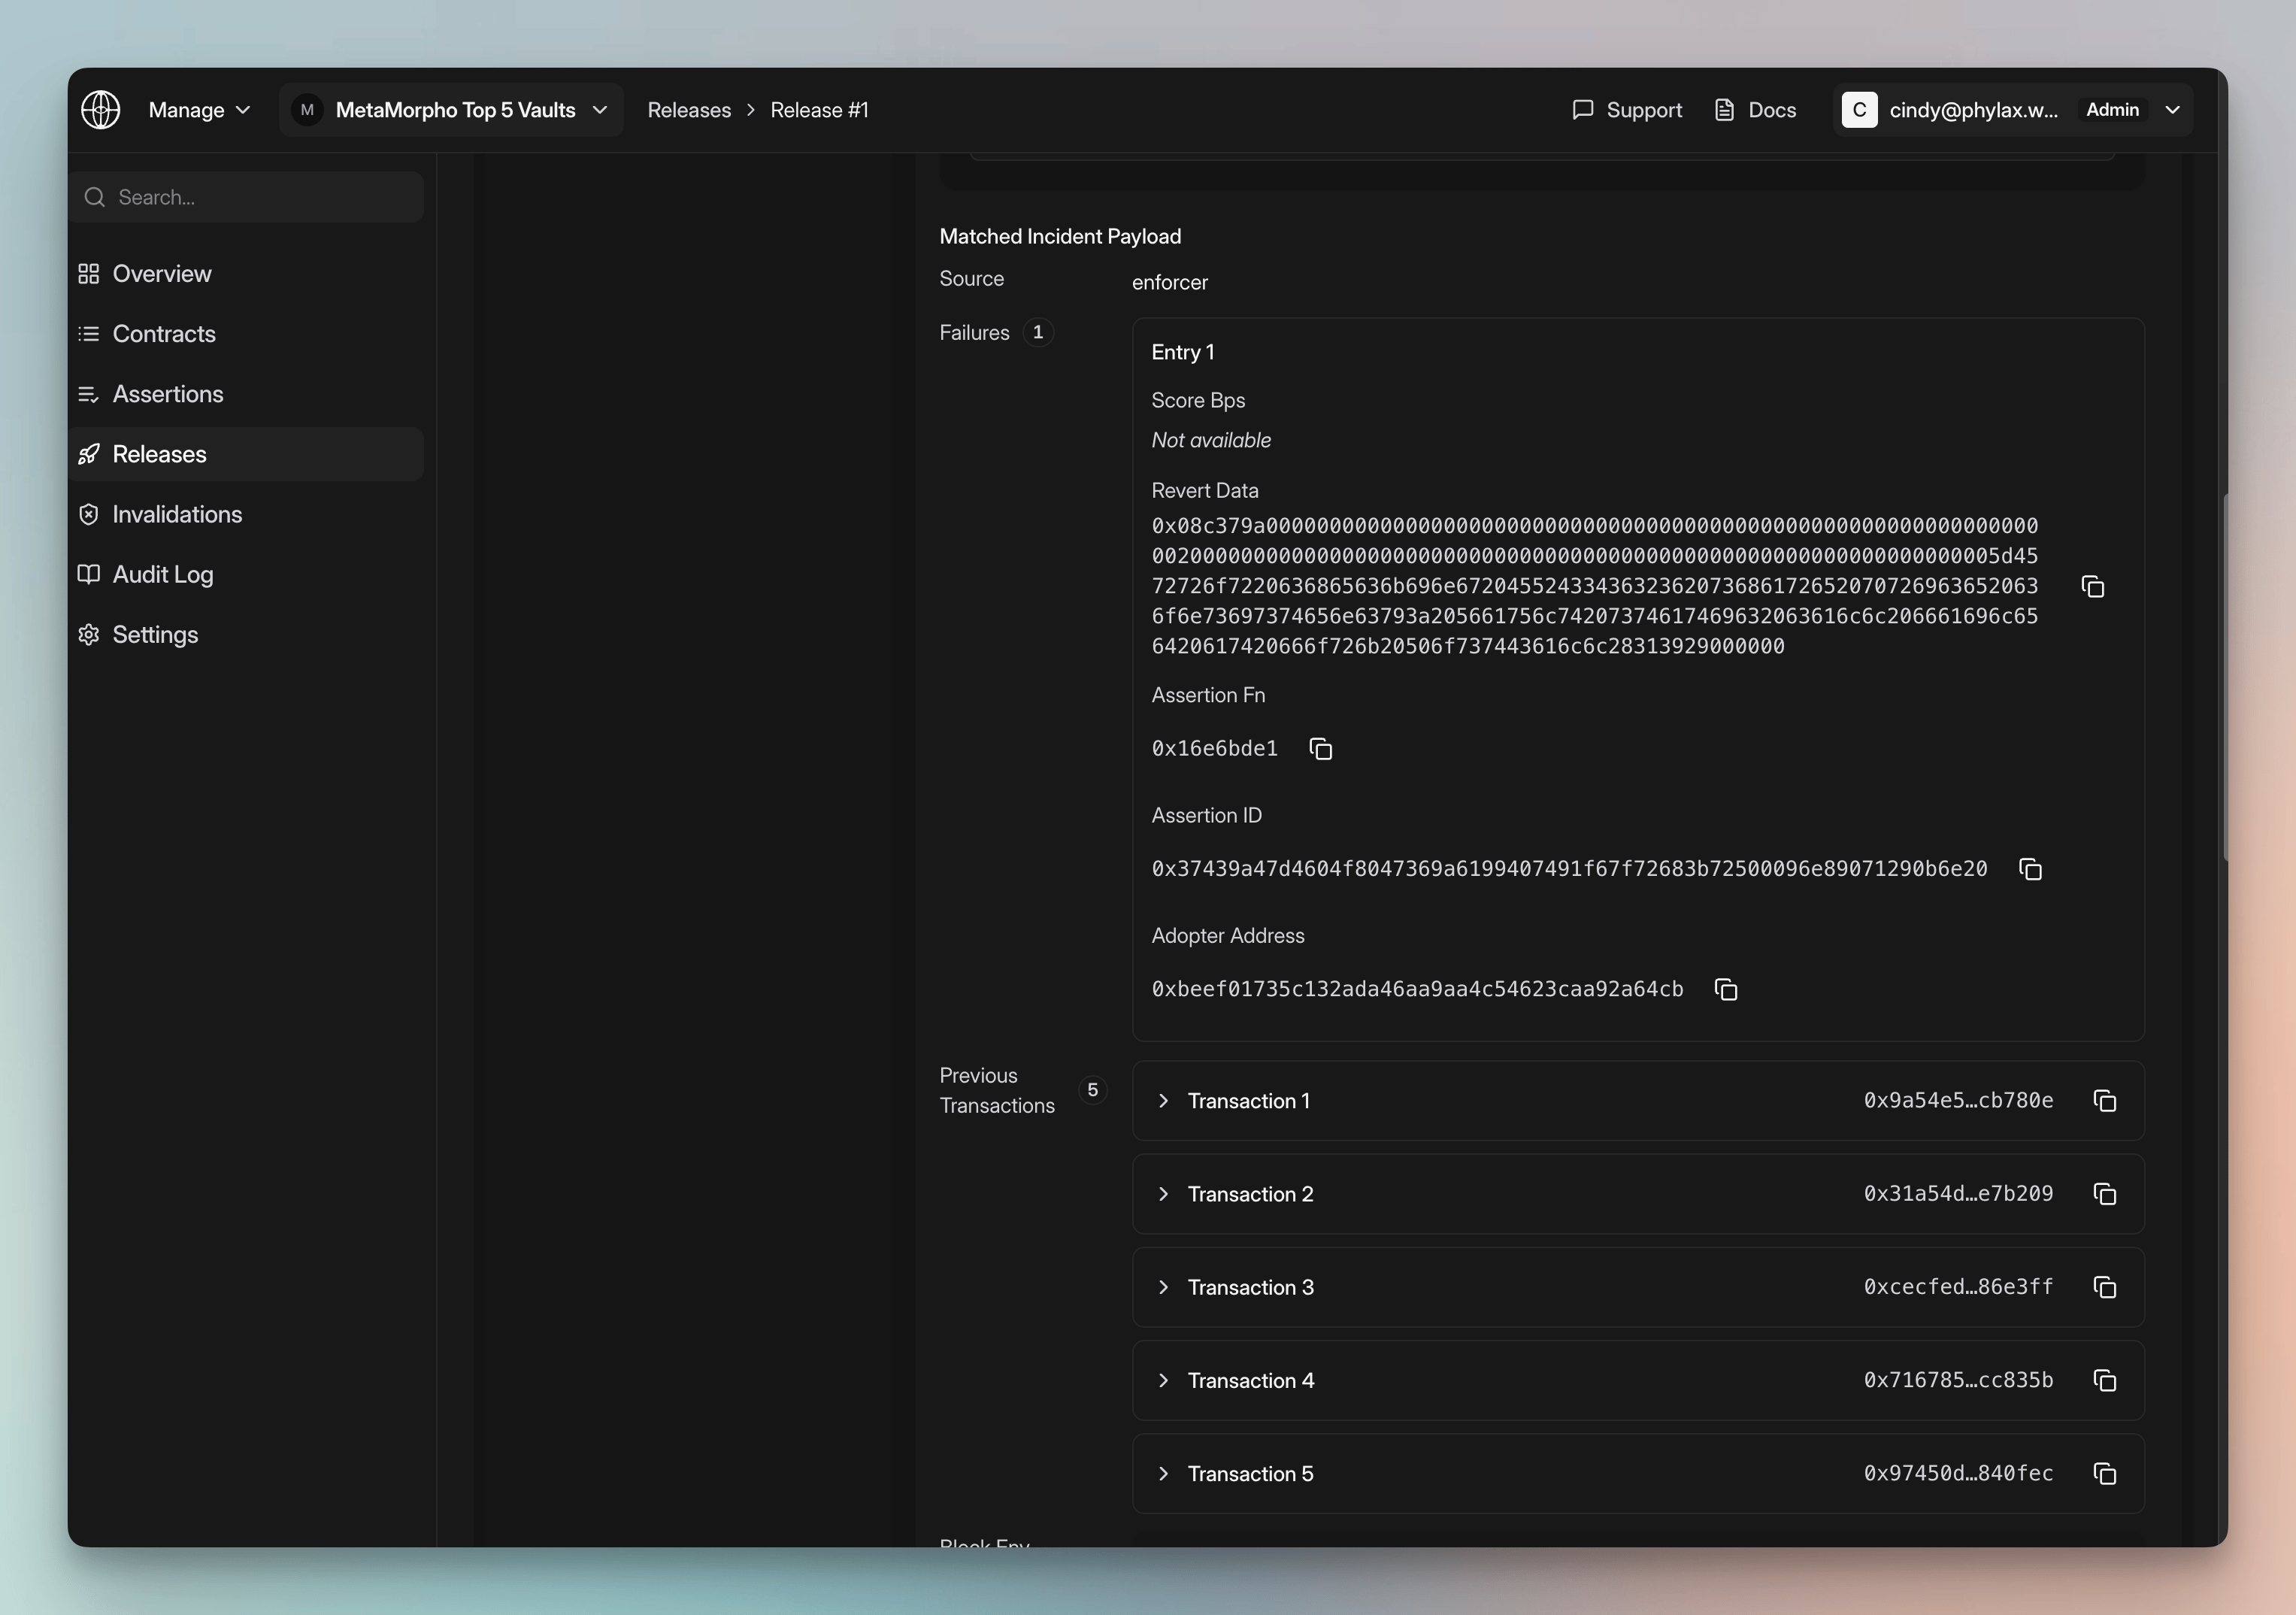Screen dimensions: 2296x1615
Task: Open Overview in sidebar
Action: click(x=246, y=274)
